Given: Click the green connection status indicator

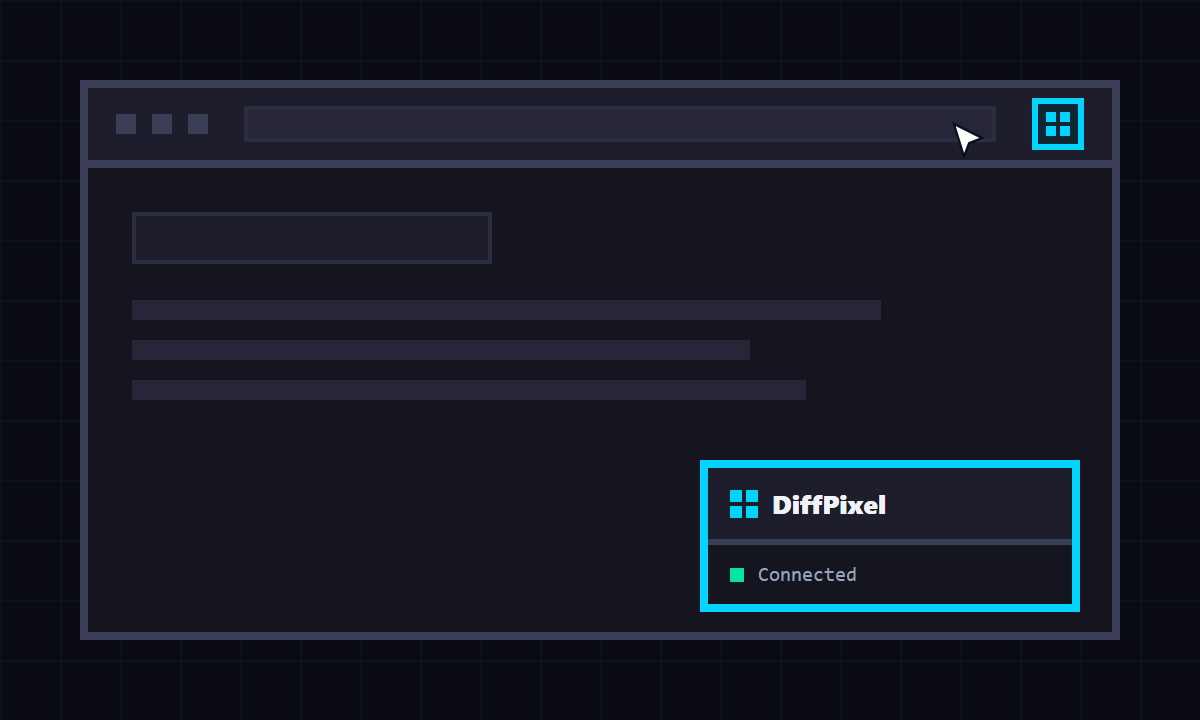Looking at the screenshot, I should (x=737, y=575).
